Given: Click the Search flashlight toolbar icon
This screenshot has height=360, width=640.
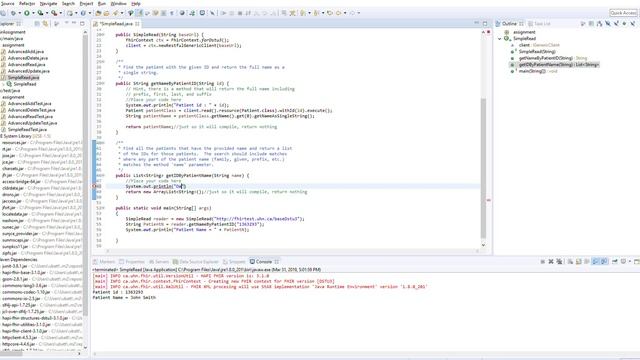Looking at the screenshot, I should point(115,13).
